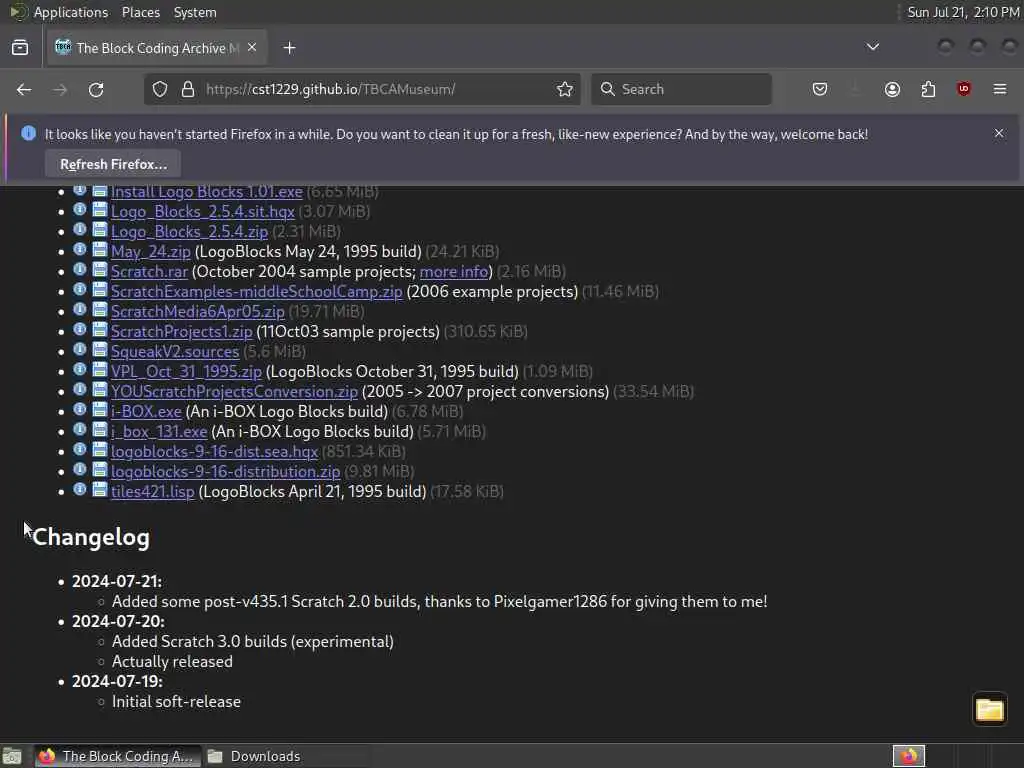The width and height of the screenshot is (1024, 768).
Task: Close The Block Coding Archive tab
Action: pos(252,48)
